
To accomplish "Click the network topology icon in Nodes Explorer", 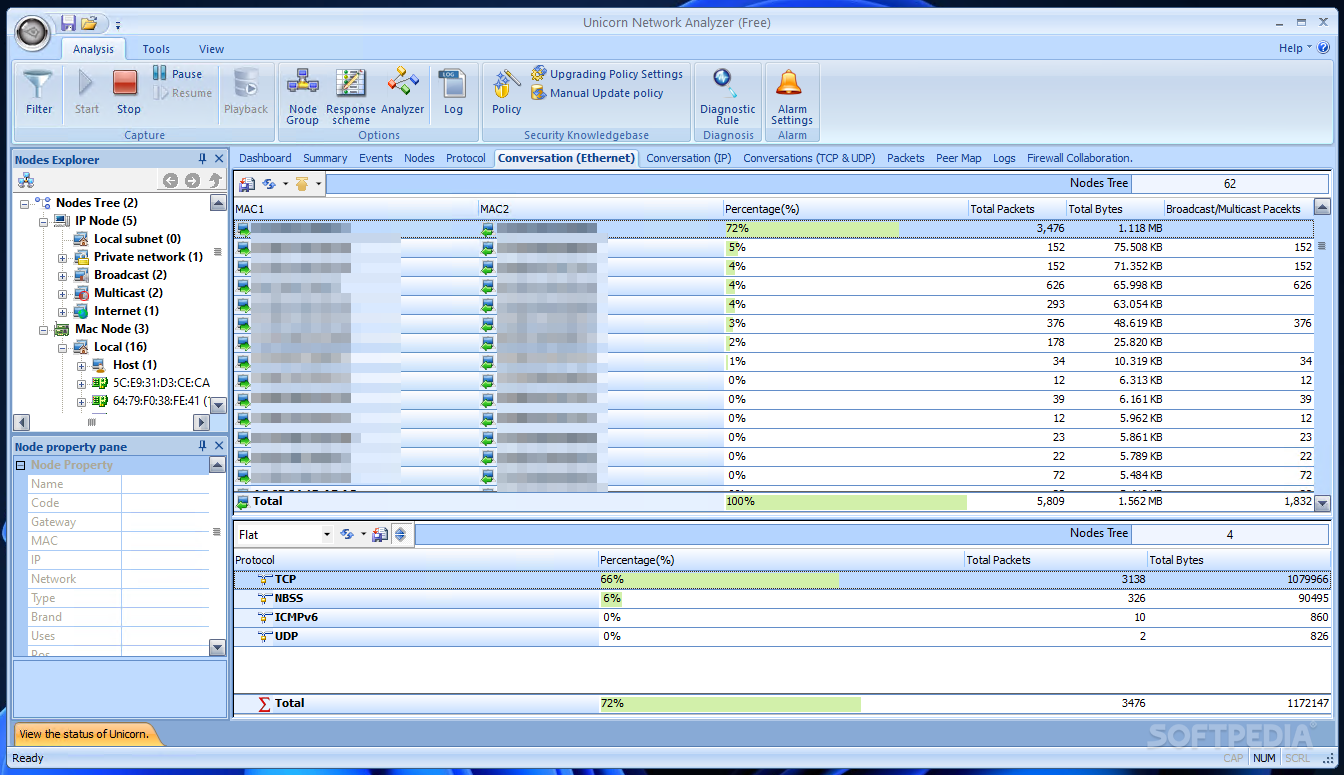I will click(x=26, y=181).
